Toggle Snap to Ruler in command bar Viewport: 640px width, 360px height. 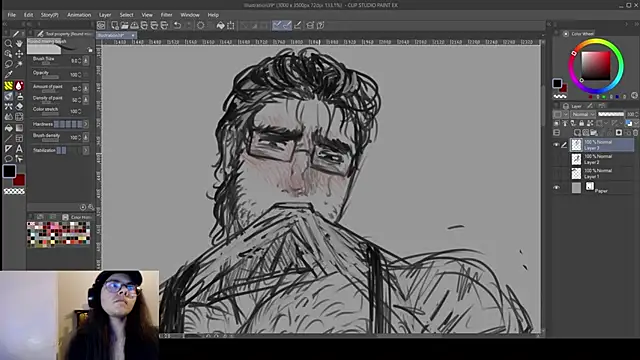tap(277, 25)
